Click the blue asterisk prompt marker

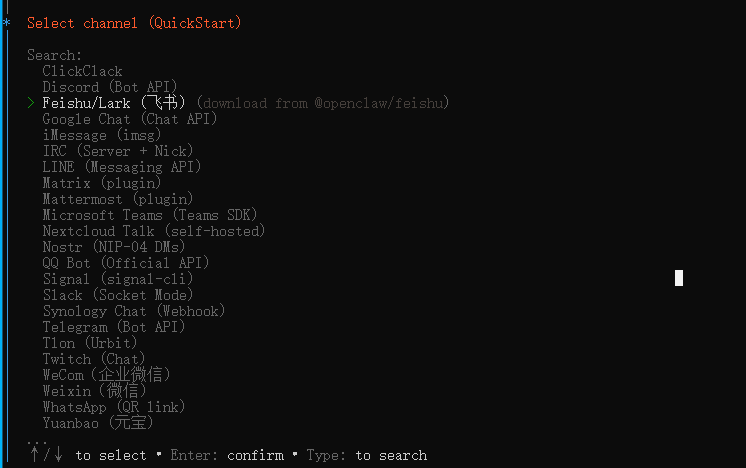click(x=7, y=22)
